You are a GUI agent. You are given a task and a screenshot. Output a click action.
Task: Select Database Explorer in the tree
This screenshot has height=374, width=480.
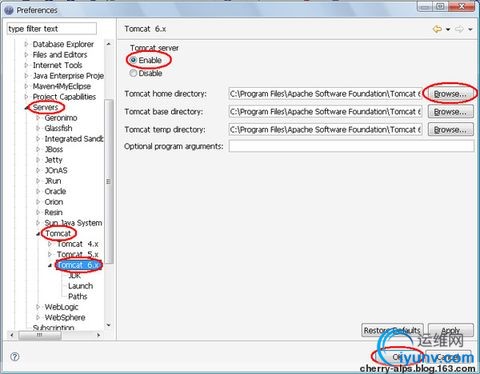tap(63, 44)
